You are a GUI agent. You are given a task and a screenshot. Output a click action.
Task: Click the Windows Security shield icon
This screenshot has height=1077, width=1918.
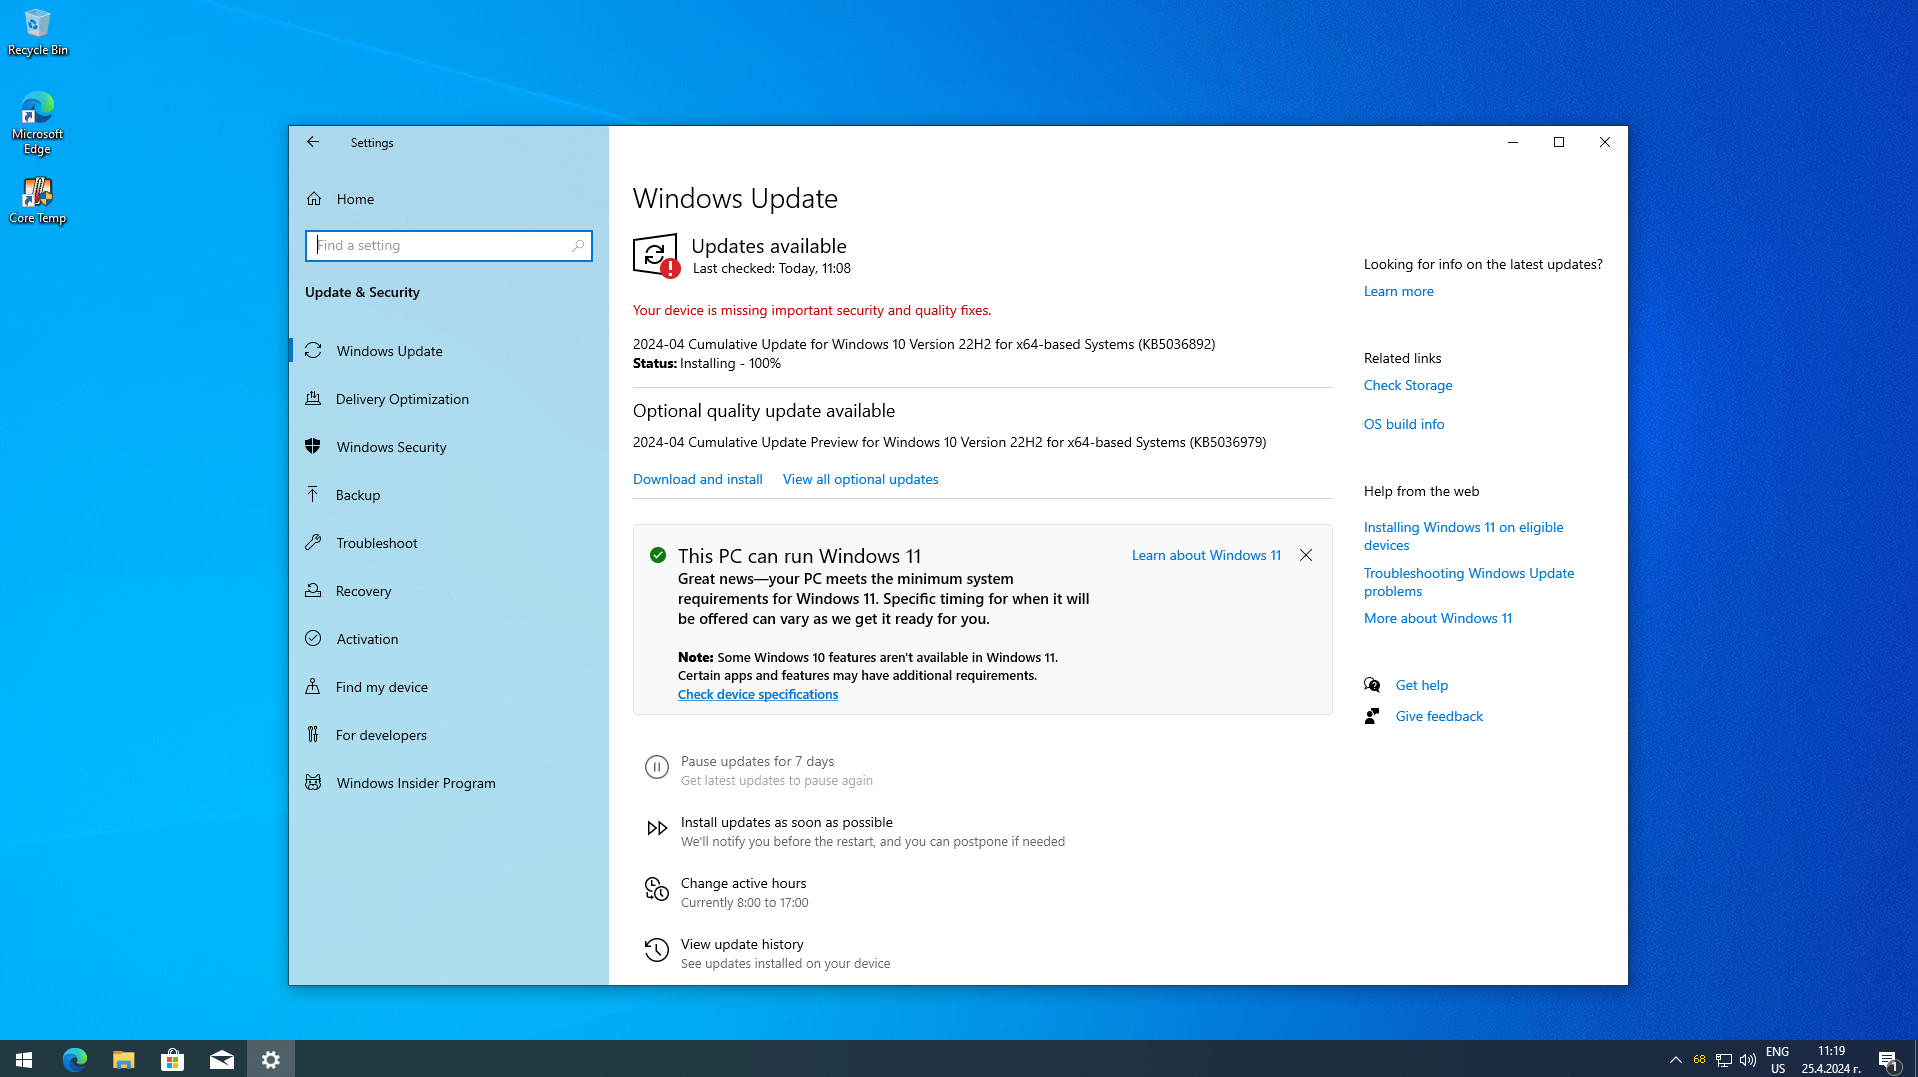(313, 447)
